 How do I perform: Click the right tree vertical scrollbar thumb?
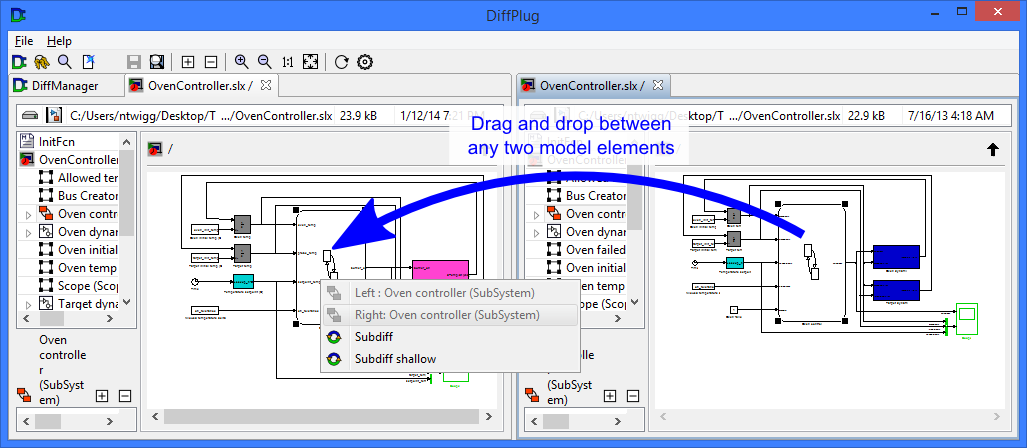[635, 196]
